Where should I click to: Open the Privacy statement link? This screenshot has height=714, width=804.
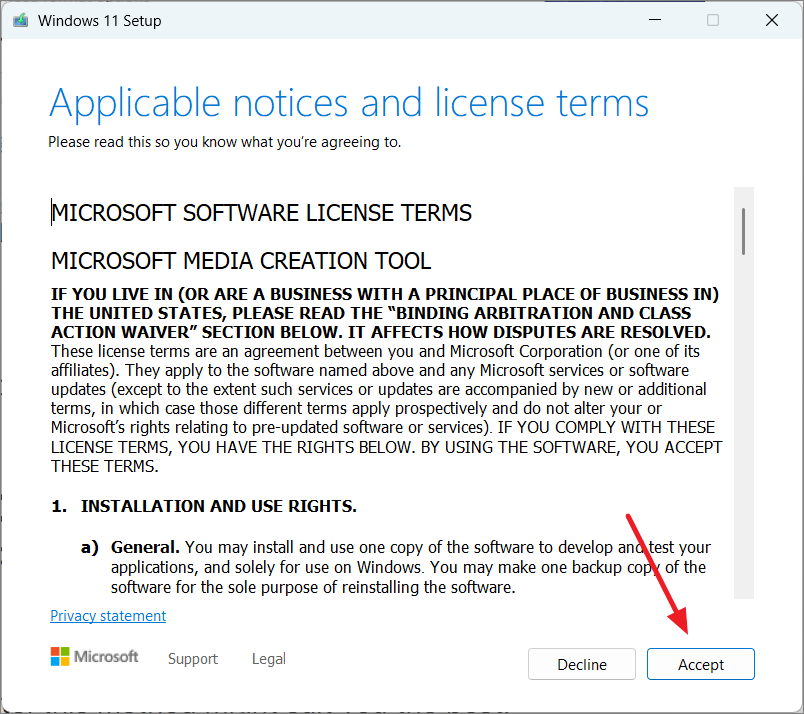(x=108, y=616)
